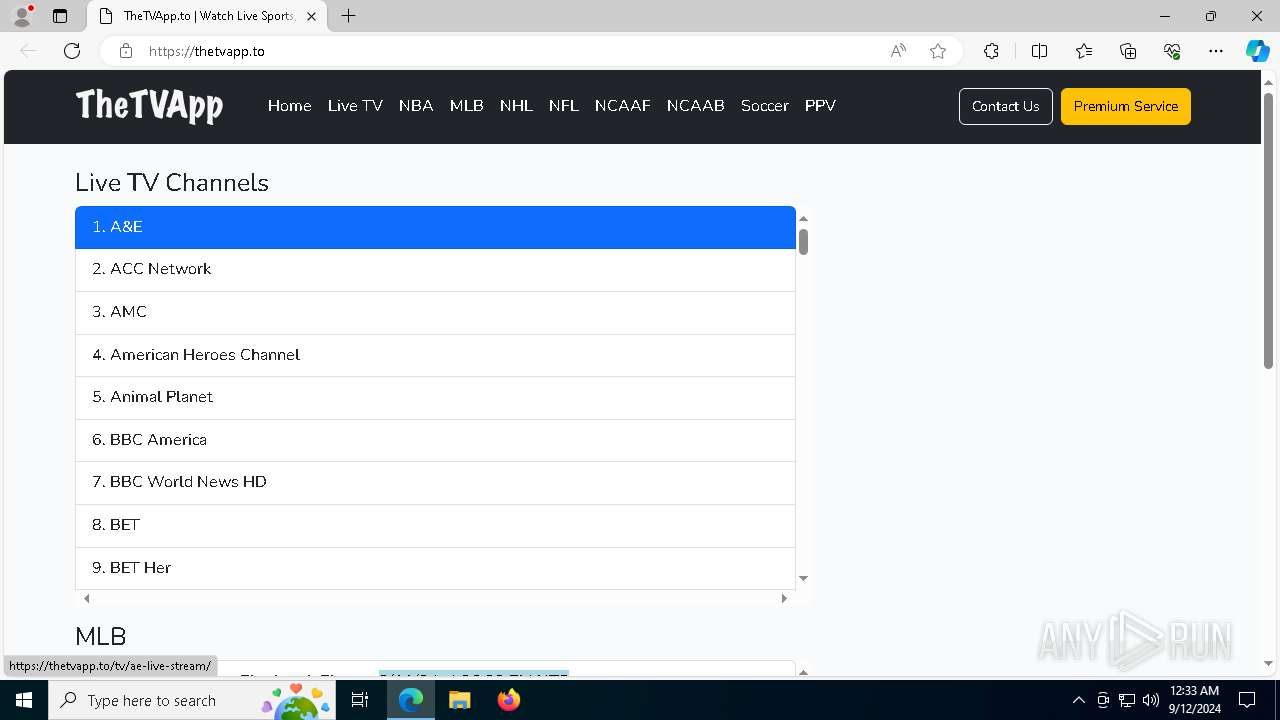Open a new tab with plus icon

348,16
